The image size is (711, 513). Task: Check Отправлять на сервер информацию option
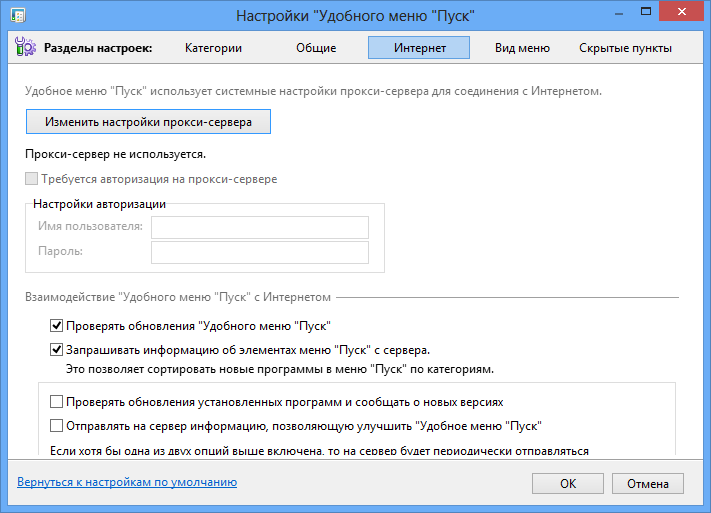click(56, 425)
